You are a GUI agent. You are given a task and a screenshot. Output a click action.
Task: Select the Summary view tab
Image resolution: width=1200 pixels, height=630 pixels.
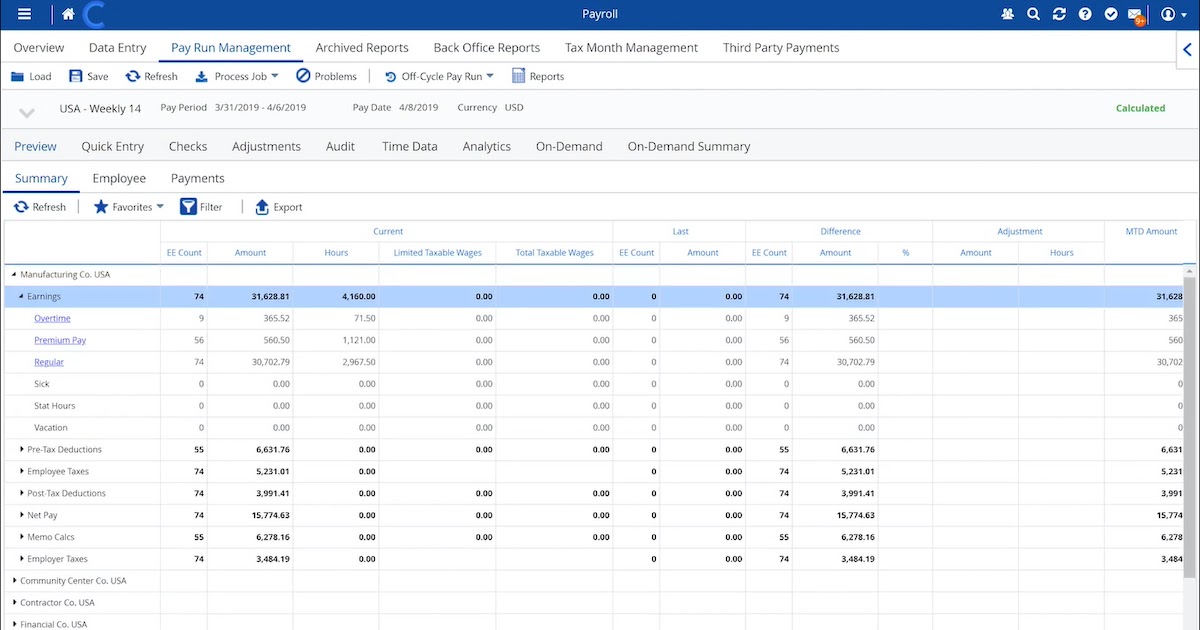pos(41,178)
